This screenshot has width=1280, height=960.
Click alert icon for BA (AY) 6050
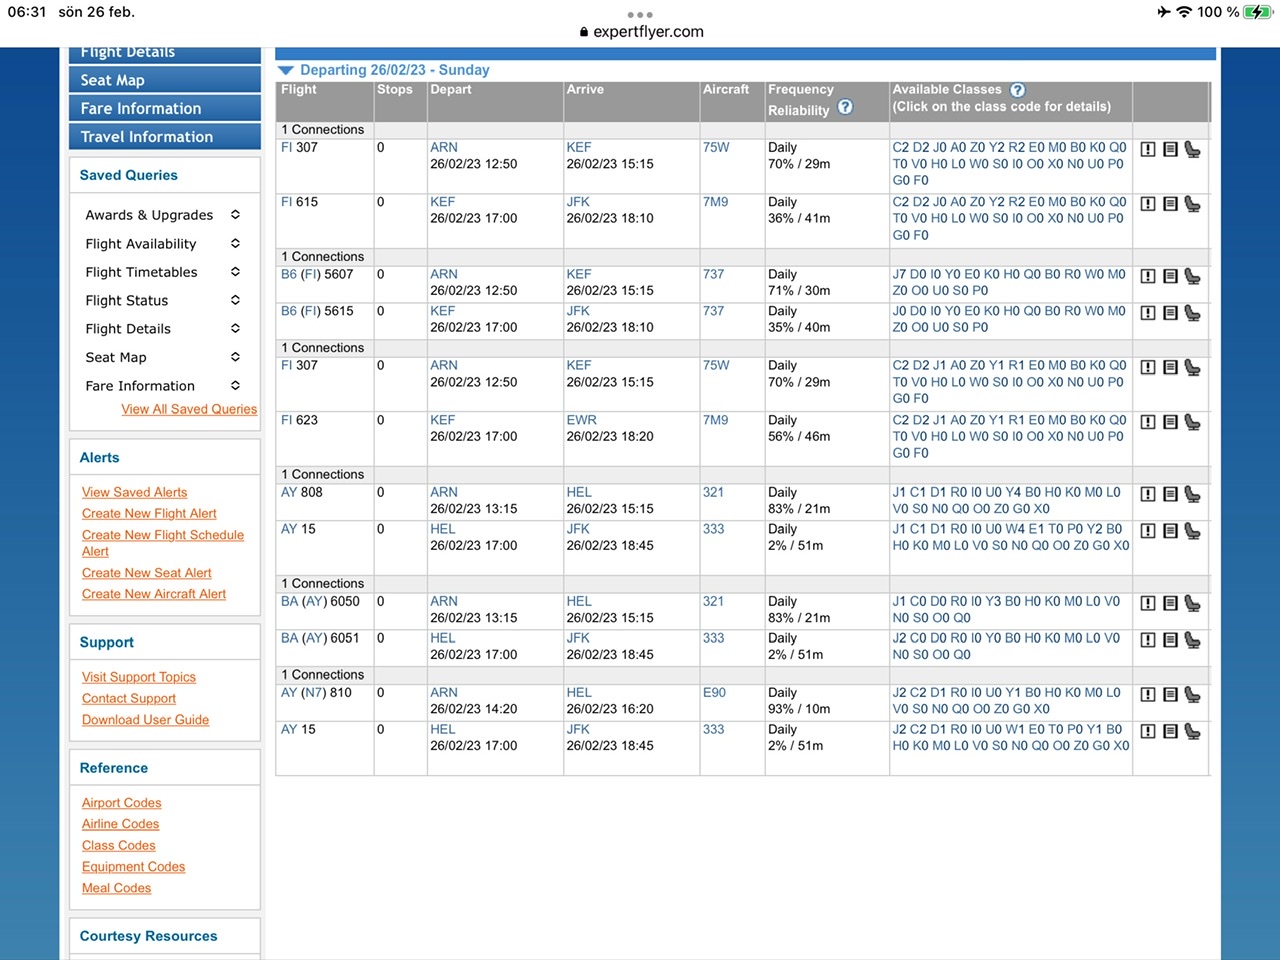tap(1148, 604)
